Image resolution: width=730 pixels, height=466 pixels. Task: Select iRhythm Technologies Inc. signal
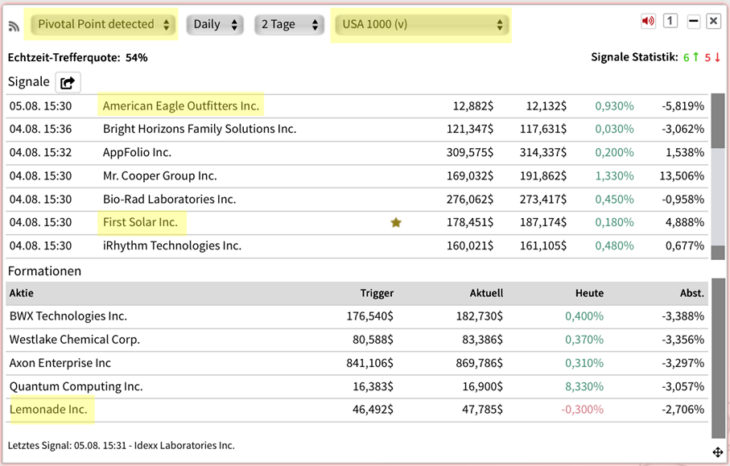point(357,246)
